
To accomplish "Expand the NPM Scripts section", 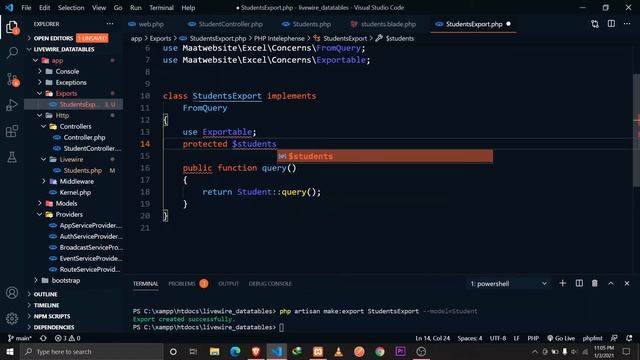I will [52, 316].
